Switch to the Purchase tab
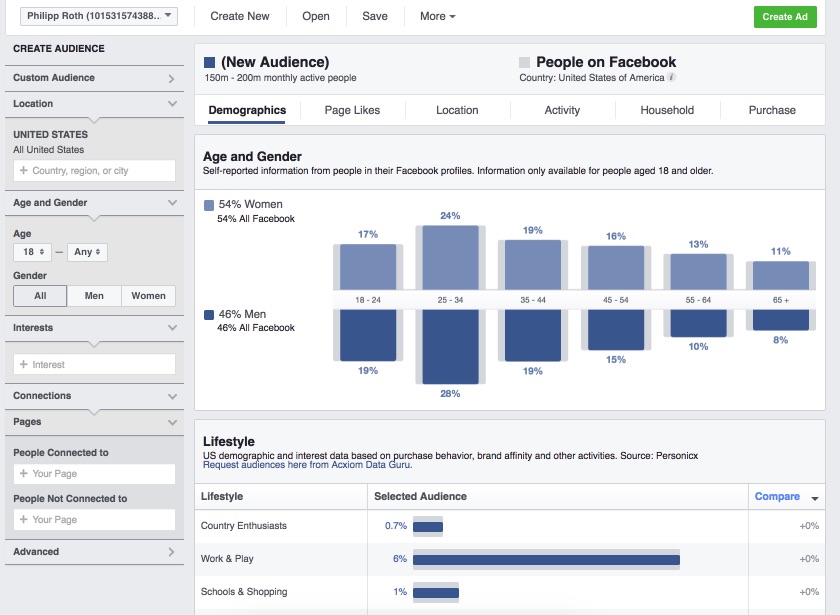This screenshot has height=615, width=840. click(x=772, y=110)
